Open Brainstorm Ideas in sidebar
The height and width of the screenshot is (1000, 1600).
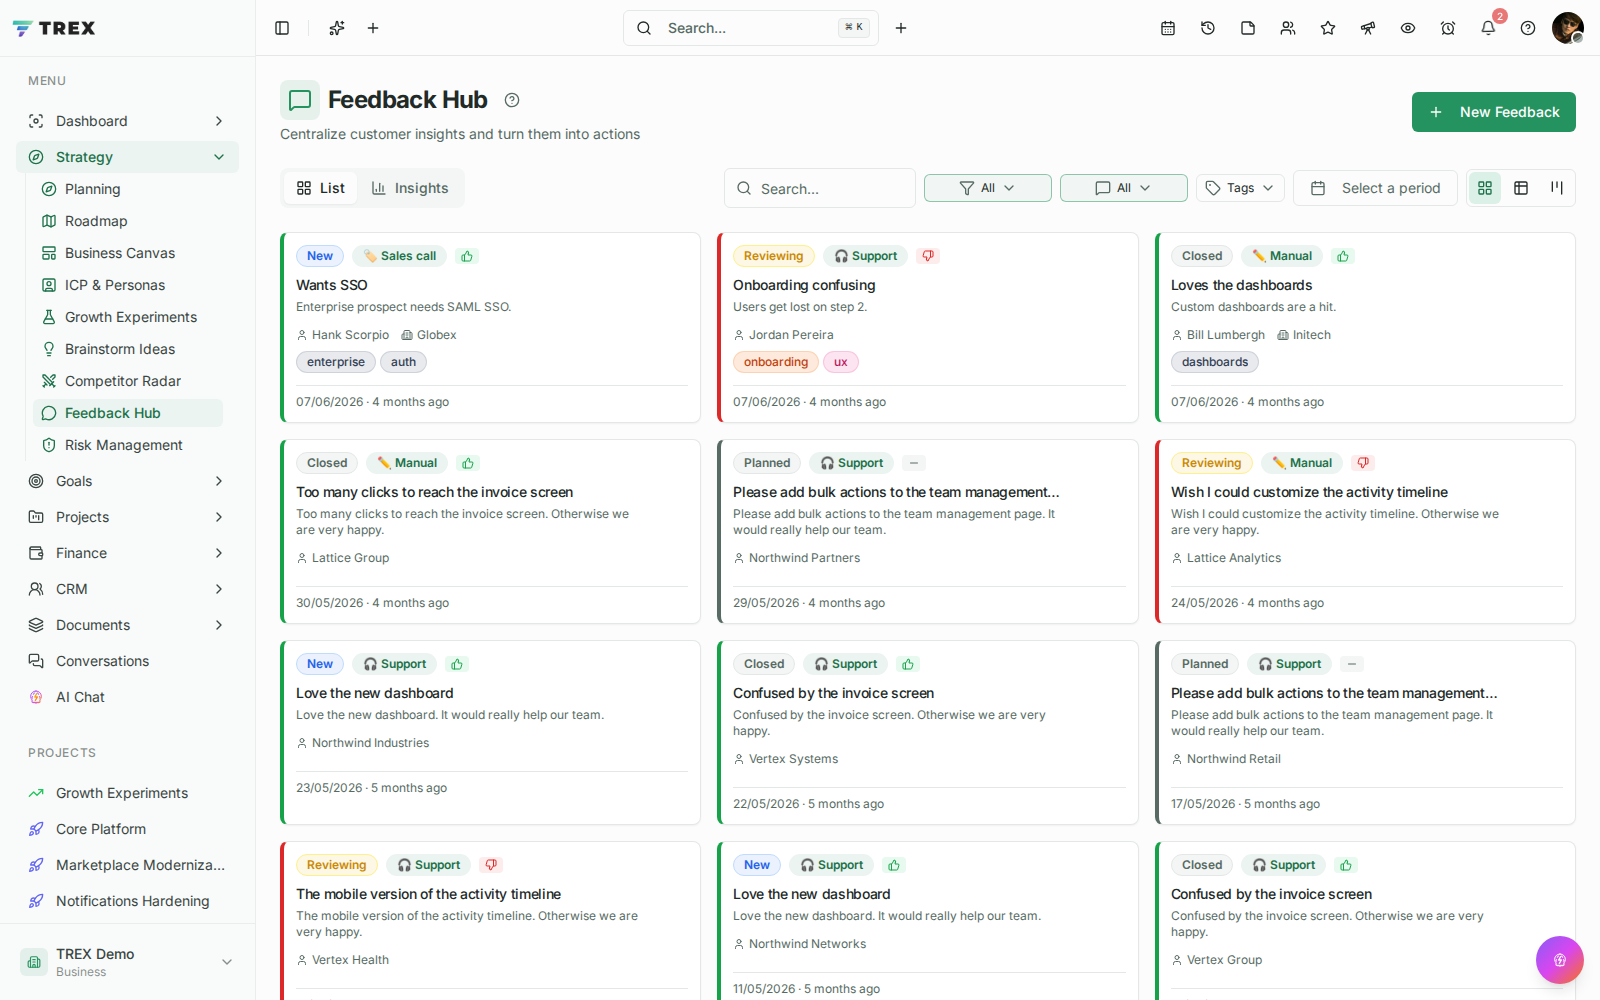(128, 349)
